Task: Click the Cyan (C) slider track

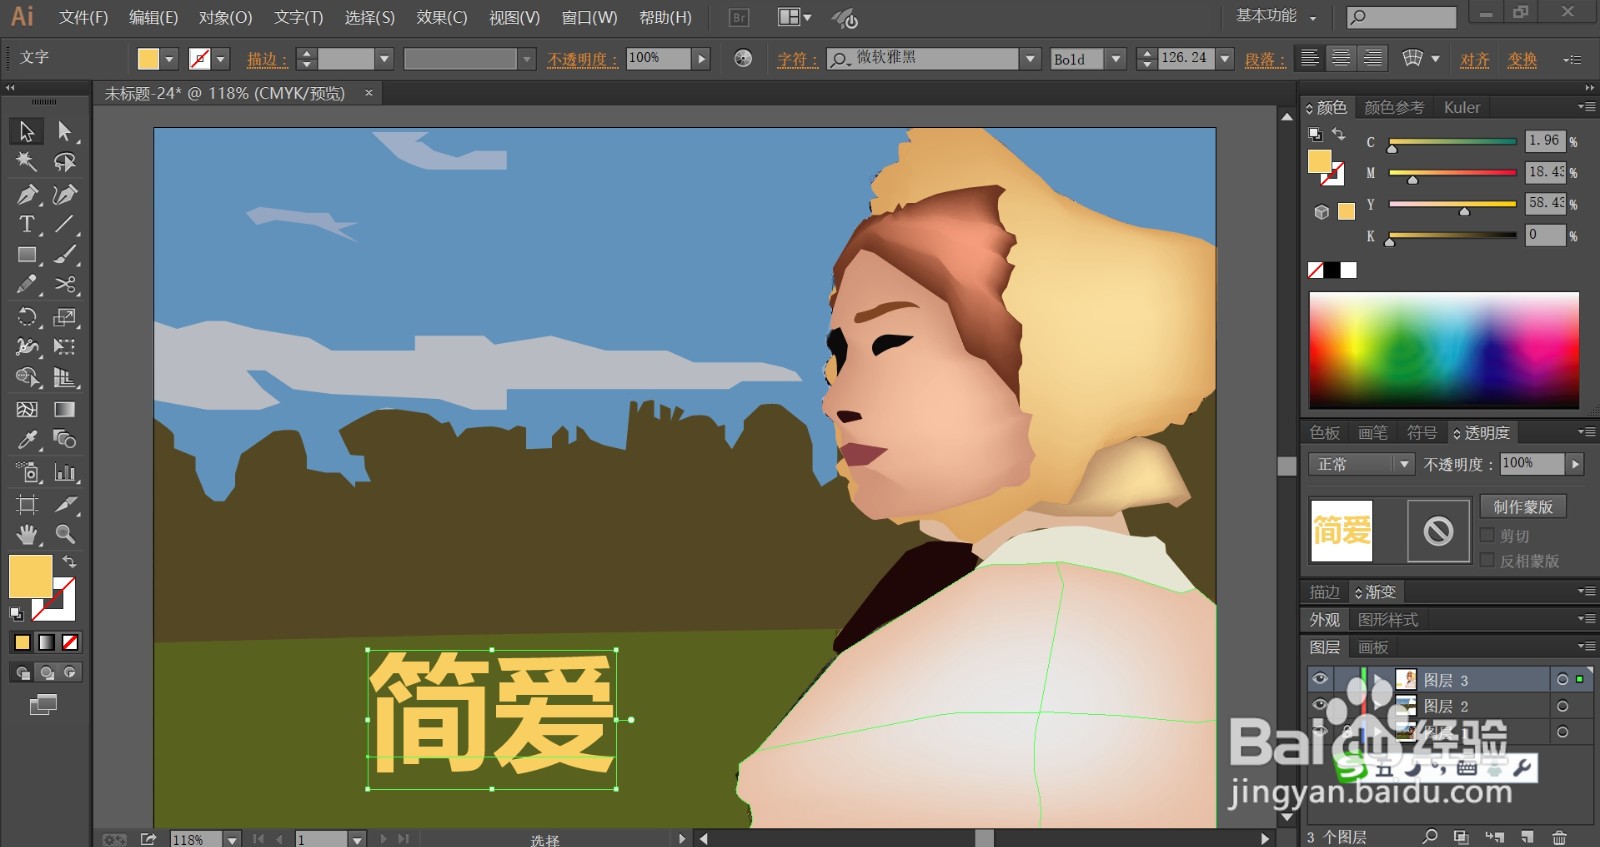Action: click(x=1452, y=142)
